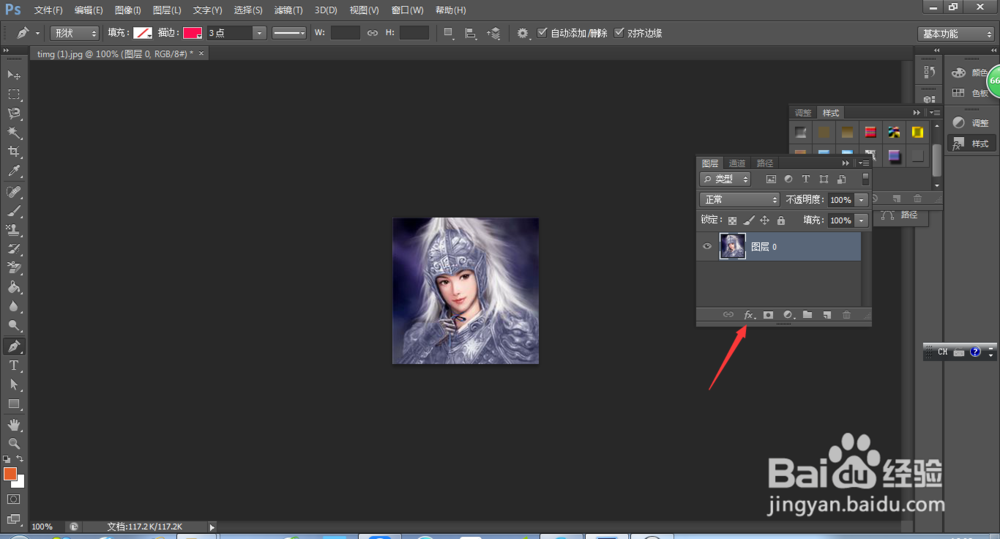Viewport: 1000px width, 539px height.
Task: Toggle lock transparent pixels
Action: click(x=732, y=221)
